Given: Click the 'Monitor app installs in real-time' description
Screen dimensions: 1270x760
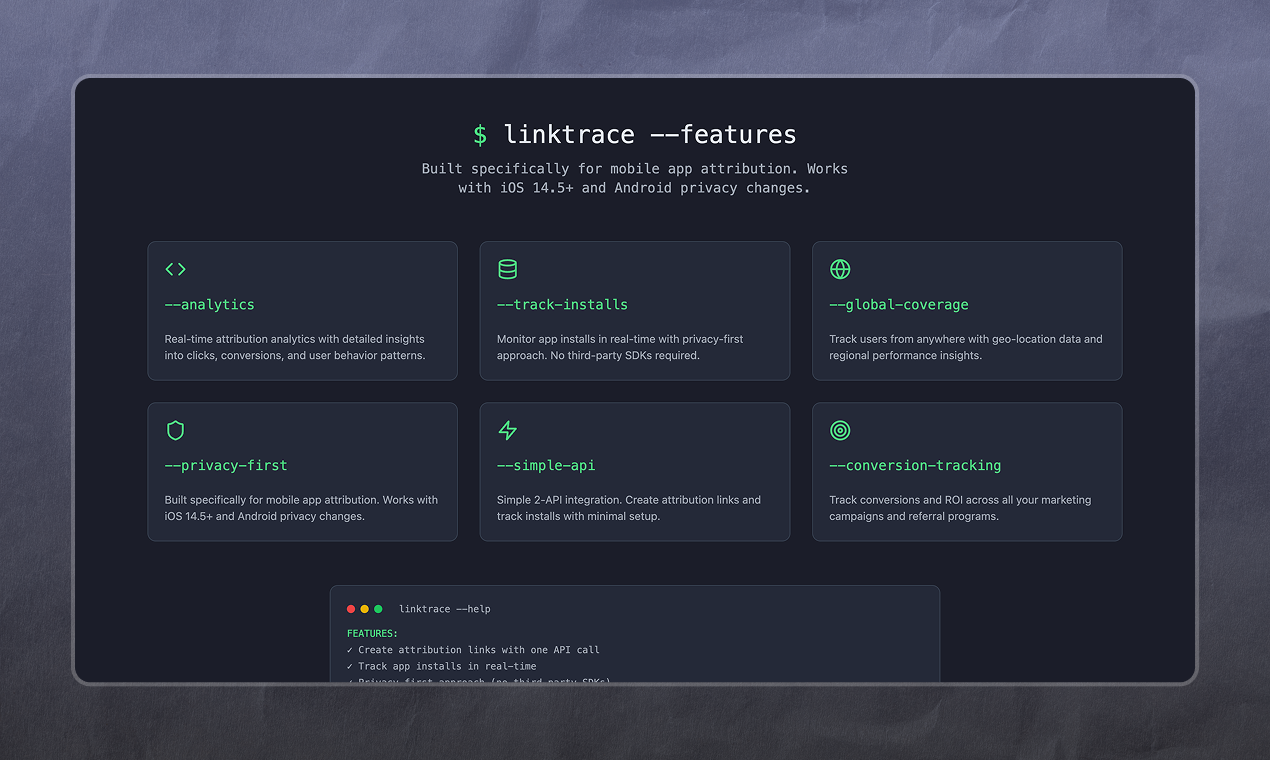Looking at the screenshot, I should pos(620,347).
